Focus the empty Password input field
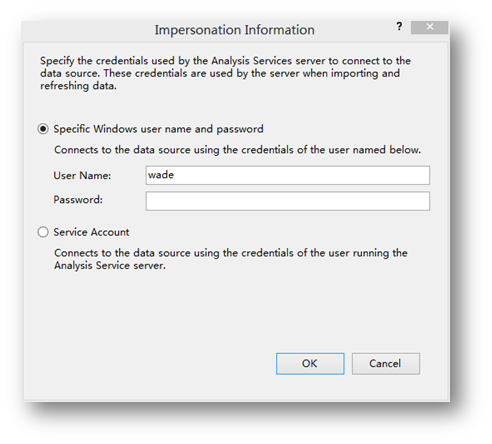Viewport: 492px width, 444px height. [288, 201]
